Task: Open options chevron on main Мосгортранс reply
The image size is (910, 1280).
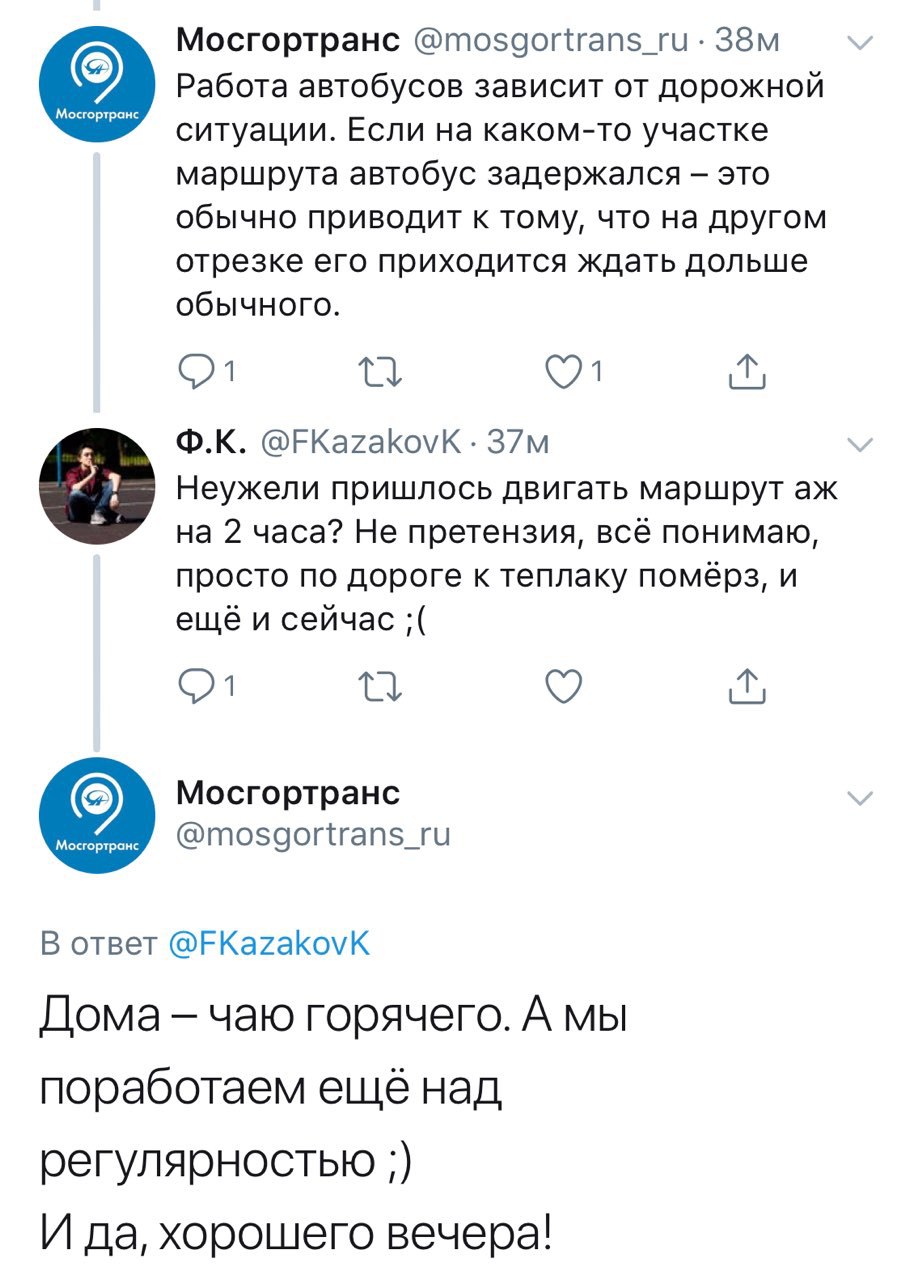Action: tap(860, 797)
